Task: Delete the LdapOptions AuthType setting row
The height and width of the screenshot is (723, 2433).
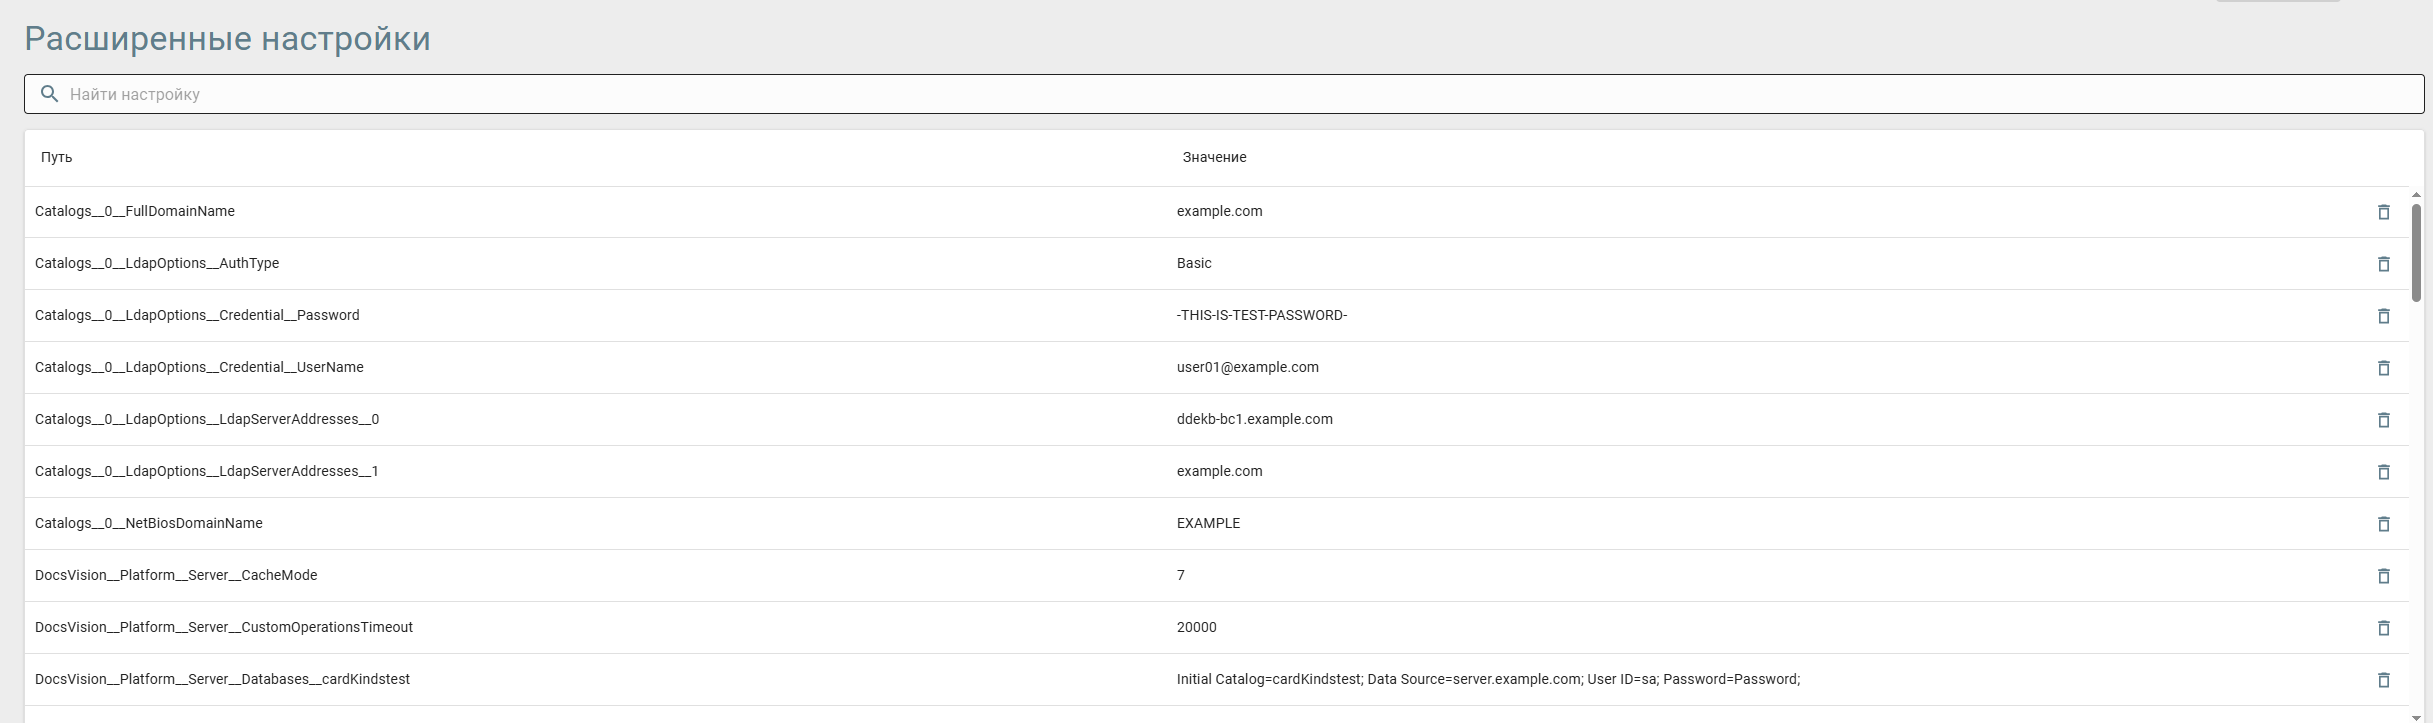Action: pos(2383,264)
